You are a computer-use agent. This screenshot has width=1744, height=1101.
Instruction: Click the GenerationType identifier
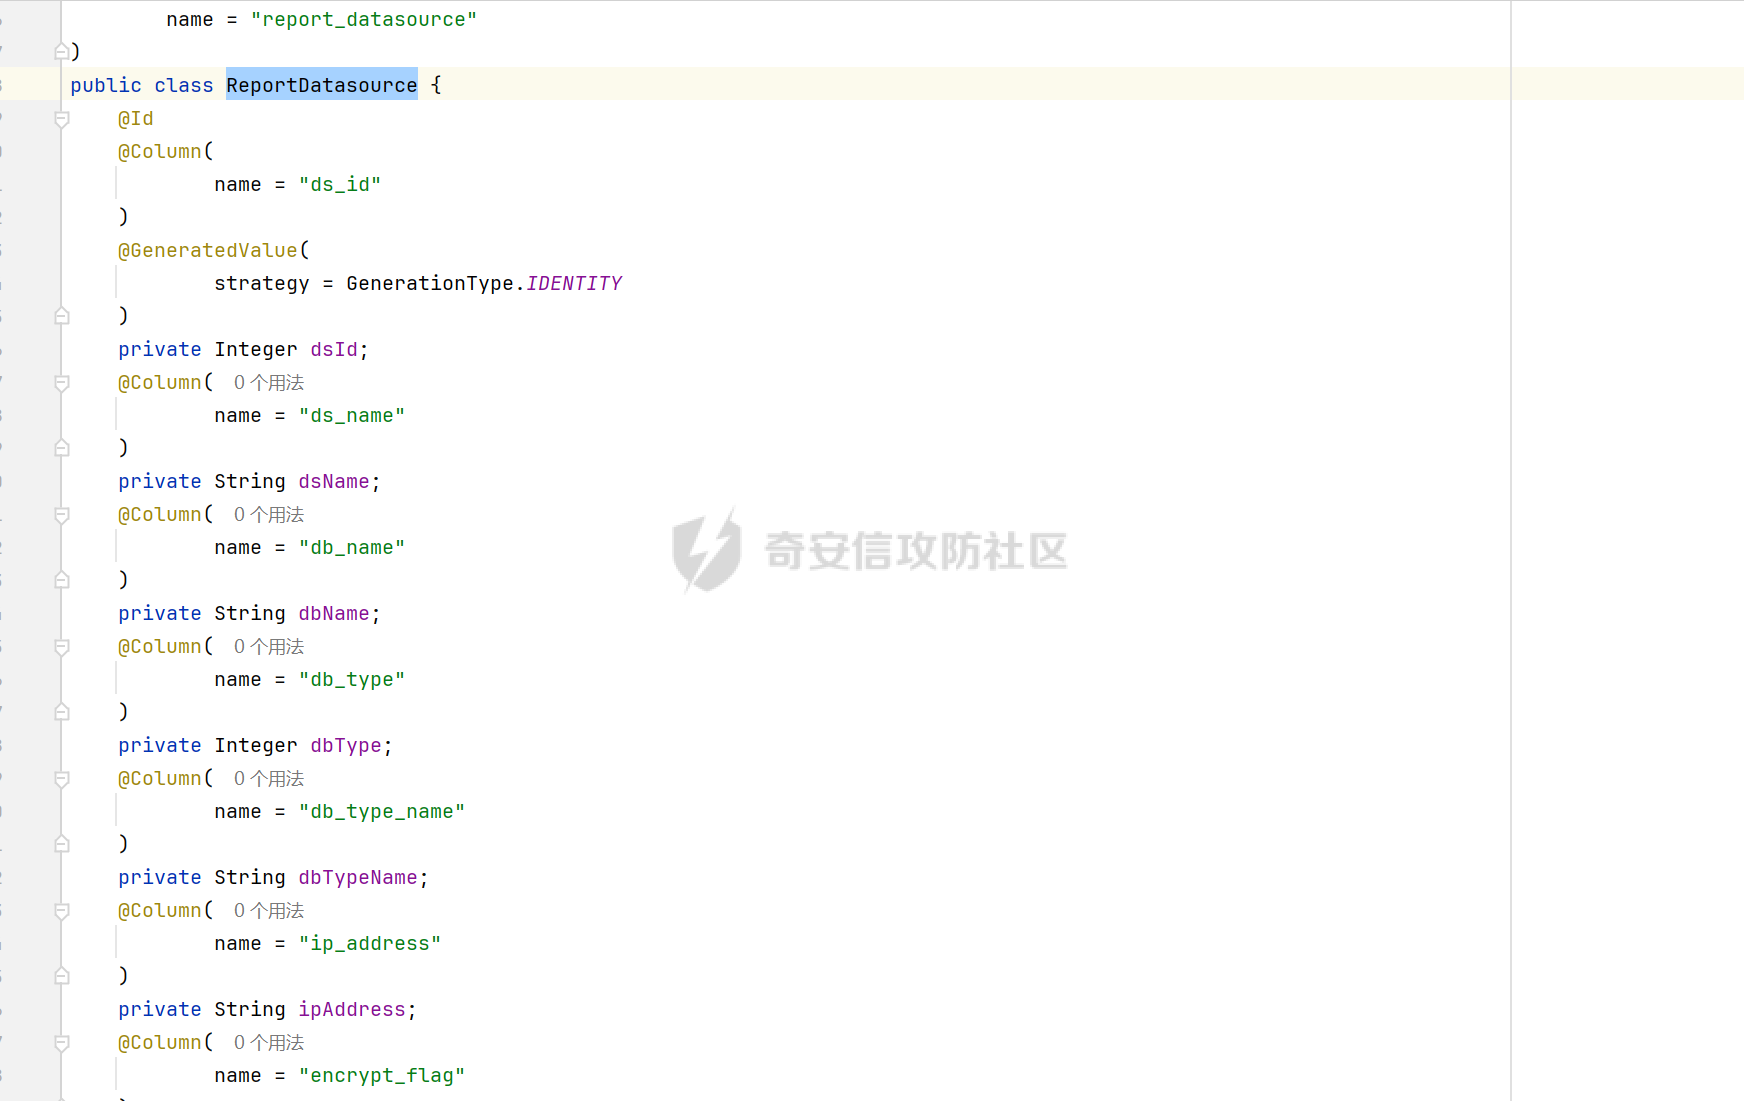[430, 284]
